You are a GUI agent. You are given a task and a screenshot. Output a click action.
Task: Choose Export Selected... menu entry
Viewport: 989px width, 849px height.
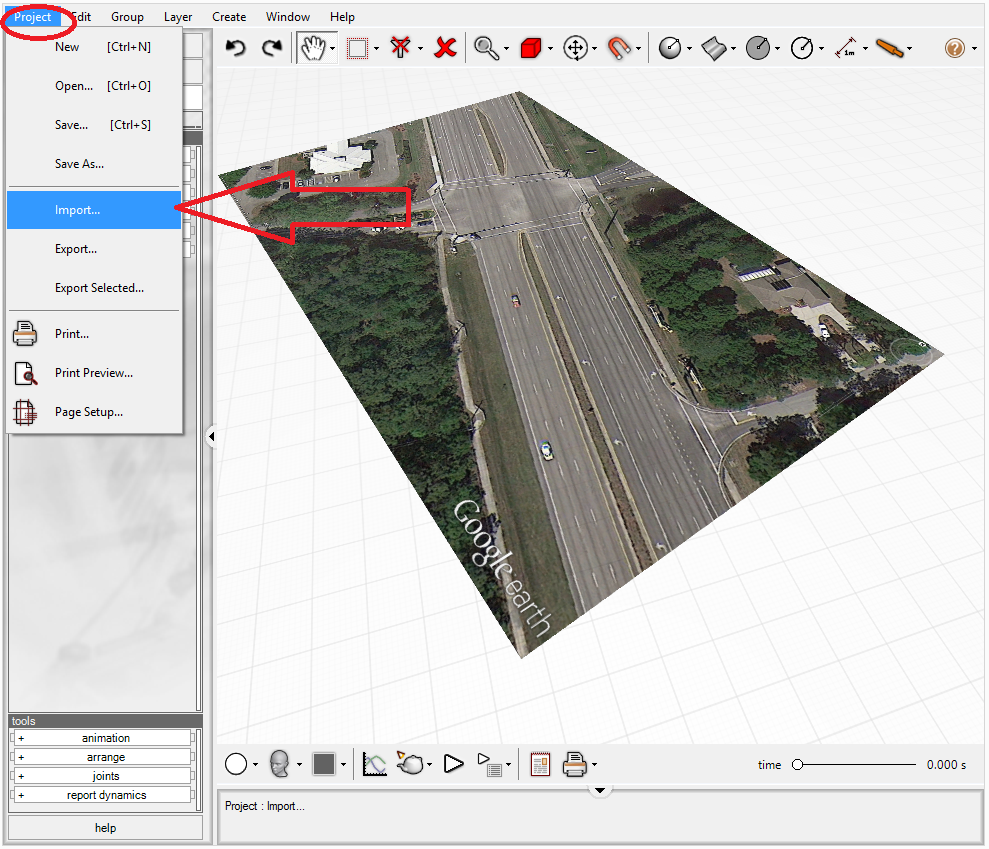pyautogui.click(x=94, y=288)
